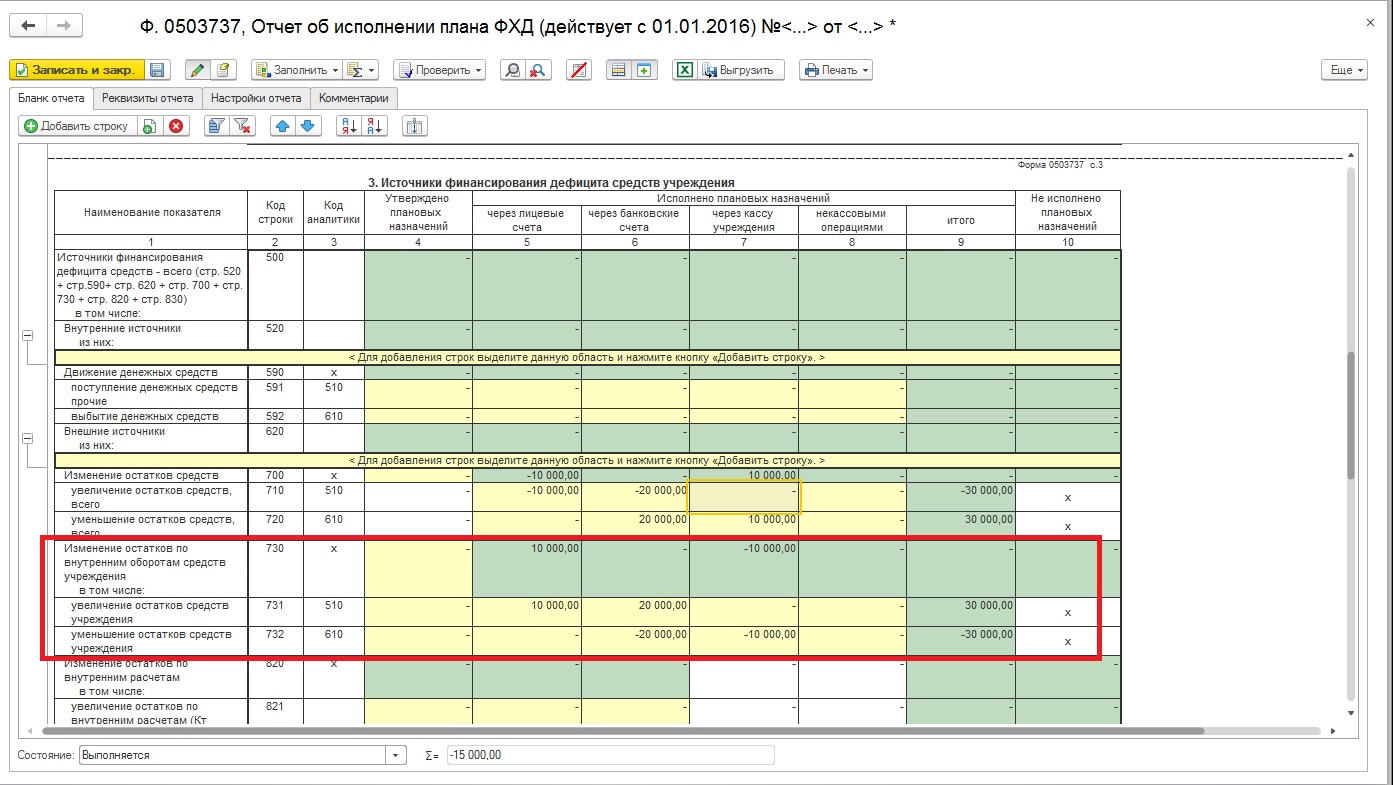Collapse the Внешние источники group
This screenshot has height=785, width=1393.
27,438
